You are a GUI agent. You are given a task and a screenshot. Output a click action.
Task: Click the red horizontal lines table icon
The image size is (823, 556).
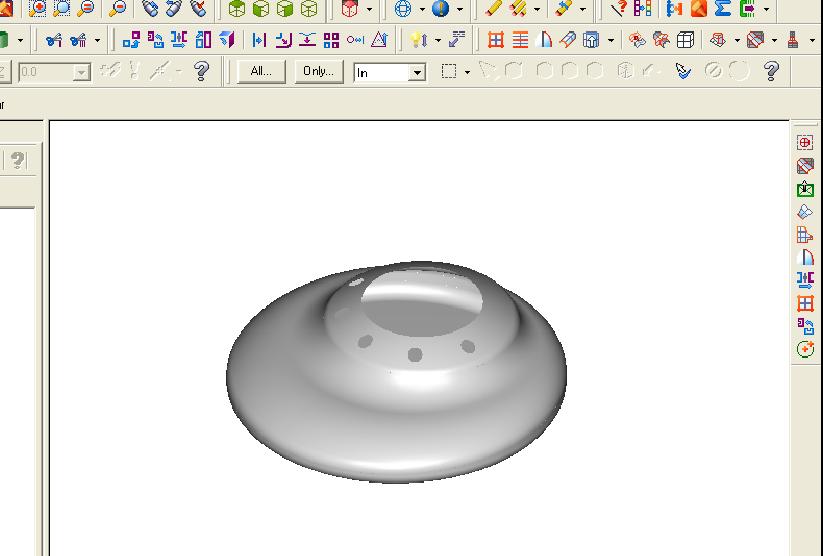click(520, 40)
